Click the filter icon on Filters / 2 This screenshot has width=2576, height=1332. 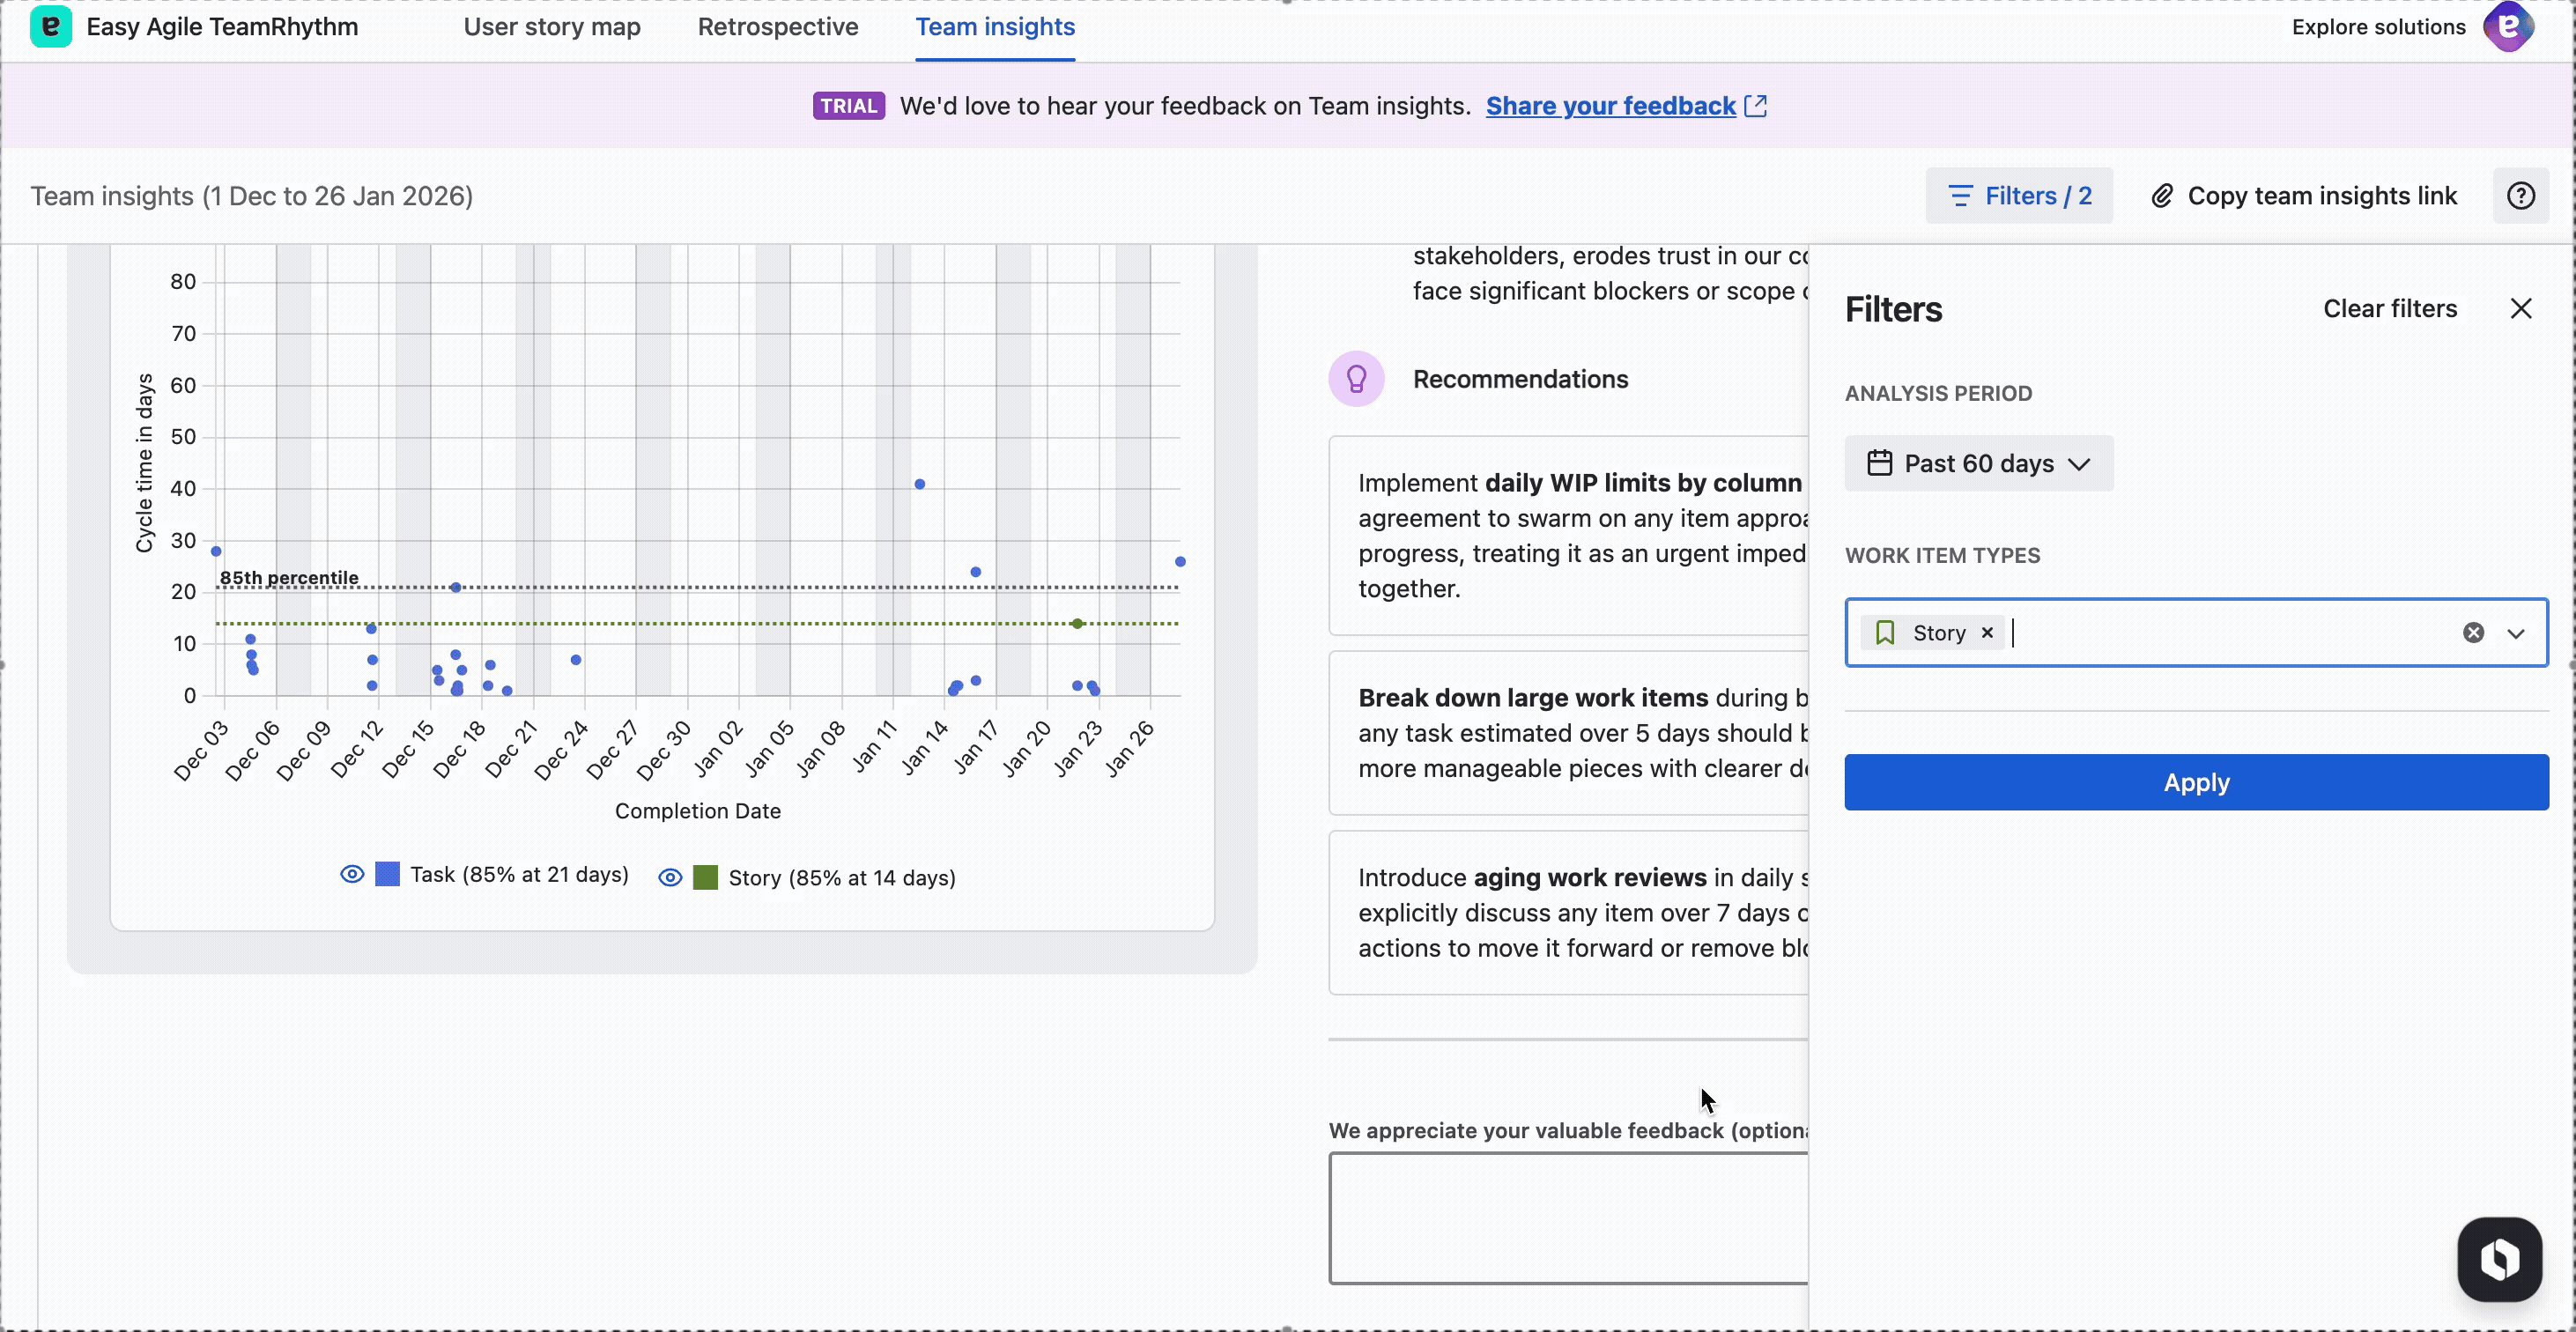point(1960,195)
